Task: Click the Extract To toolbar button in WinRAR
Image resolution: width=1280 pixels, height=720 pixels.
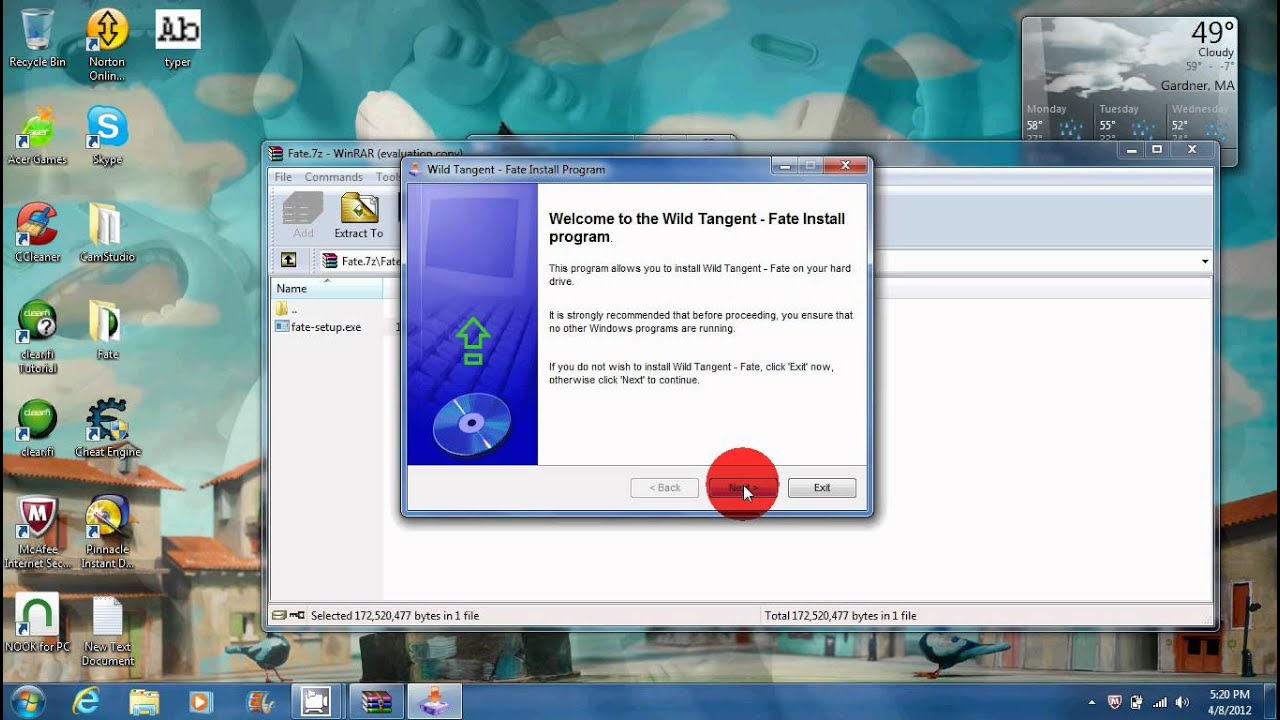Action: 359,216
